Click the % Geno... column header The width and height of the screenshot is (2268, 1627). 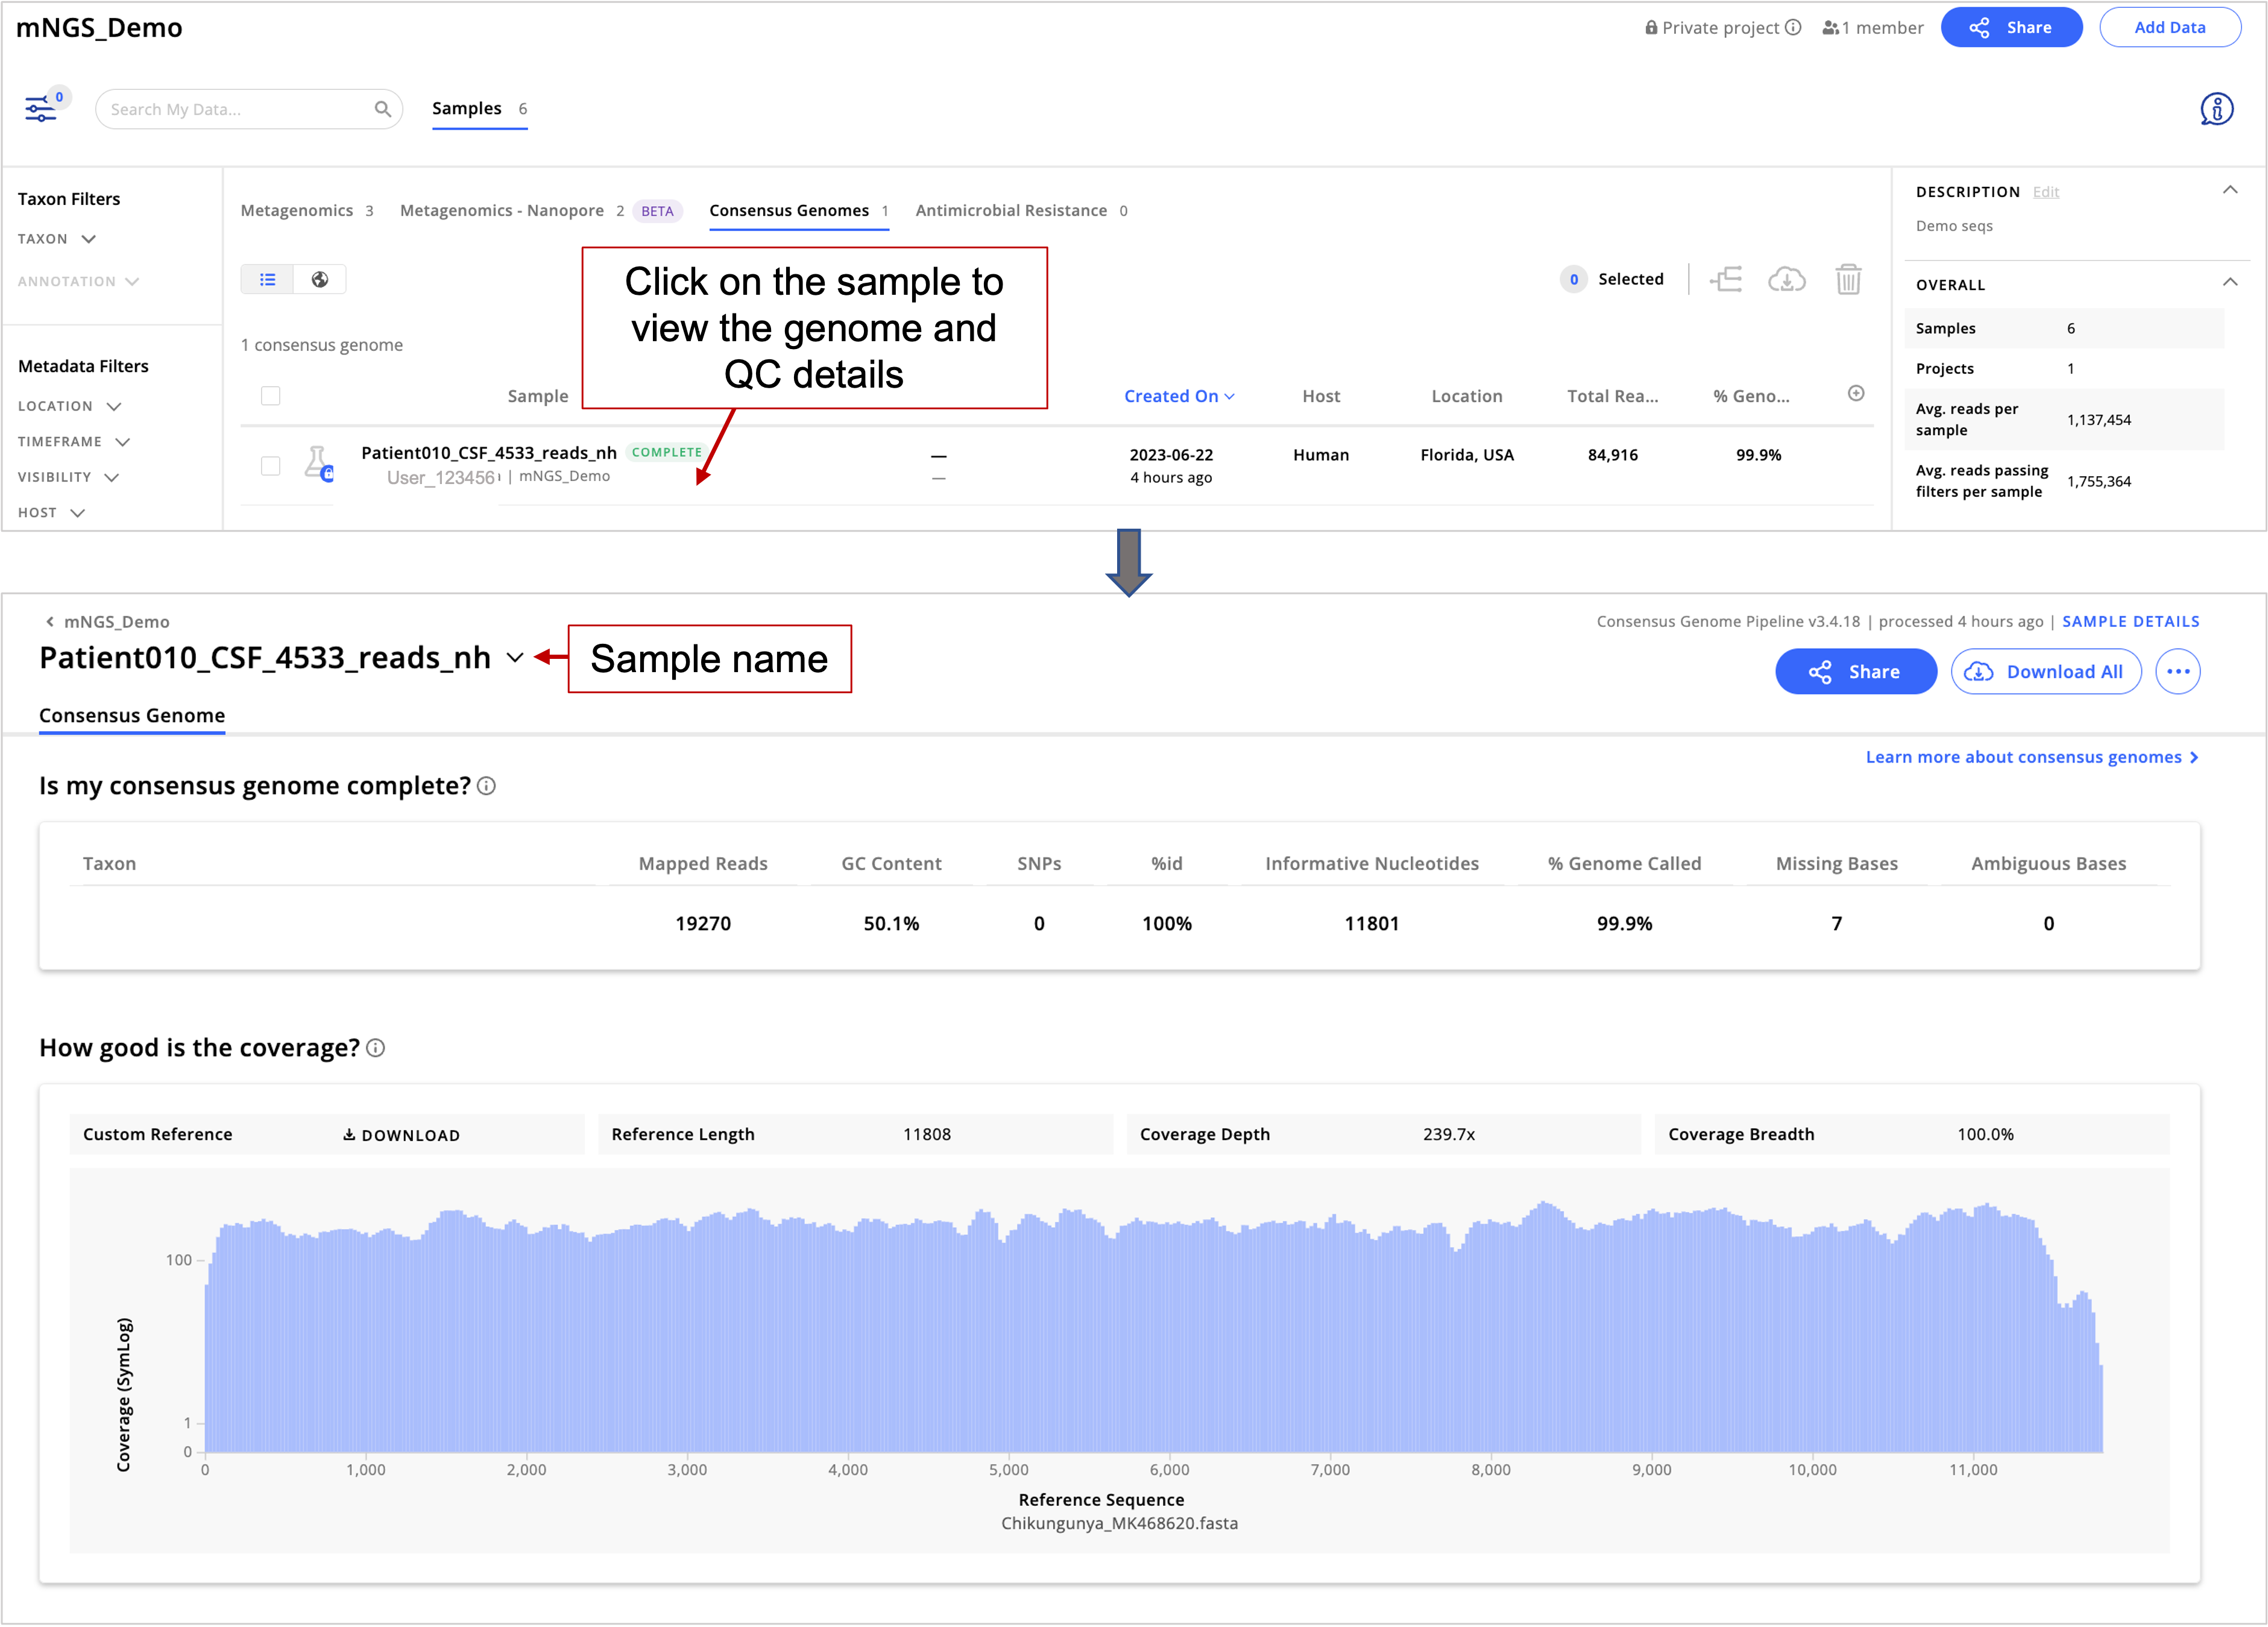[x=1751, y=396]
